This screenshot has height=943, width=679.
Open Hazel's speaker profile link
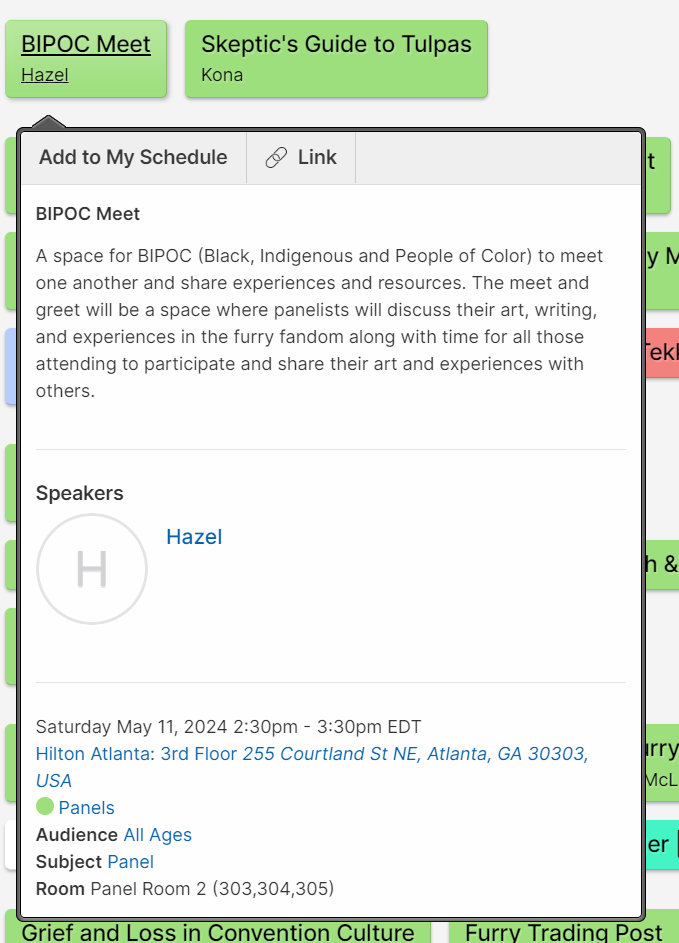coord(194,537)
